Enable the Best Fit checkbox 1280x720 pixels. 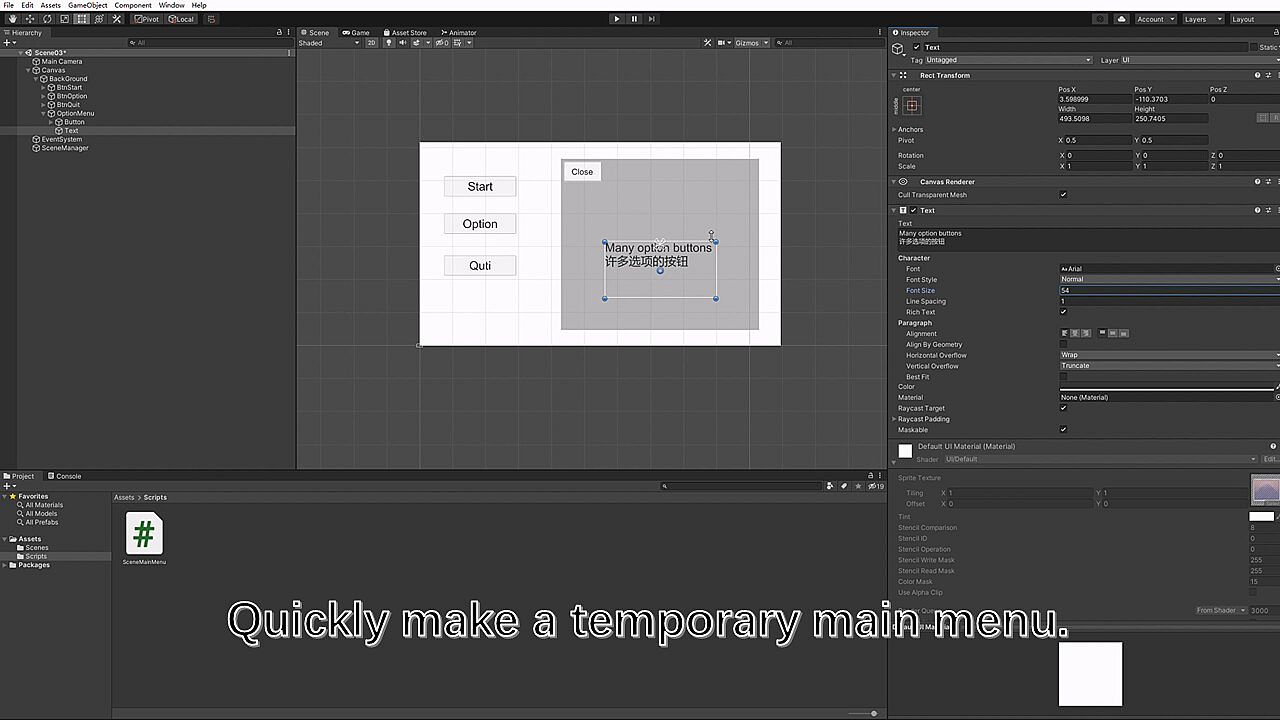(1063, 377)
